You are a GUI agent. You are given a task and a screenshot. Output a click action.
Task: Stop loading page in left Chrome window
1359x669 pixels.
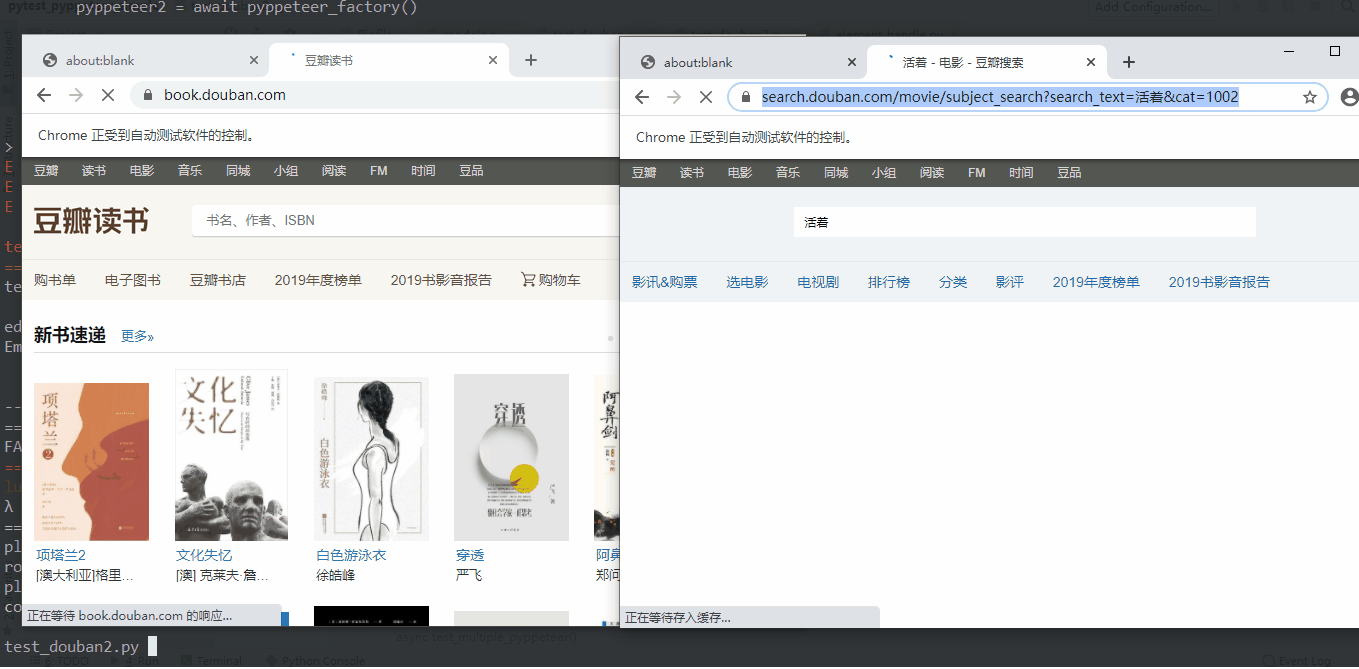108,95
